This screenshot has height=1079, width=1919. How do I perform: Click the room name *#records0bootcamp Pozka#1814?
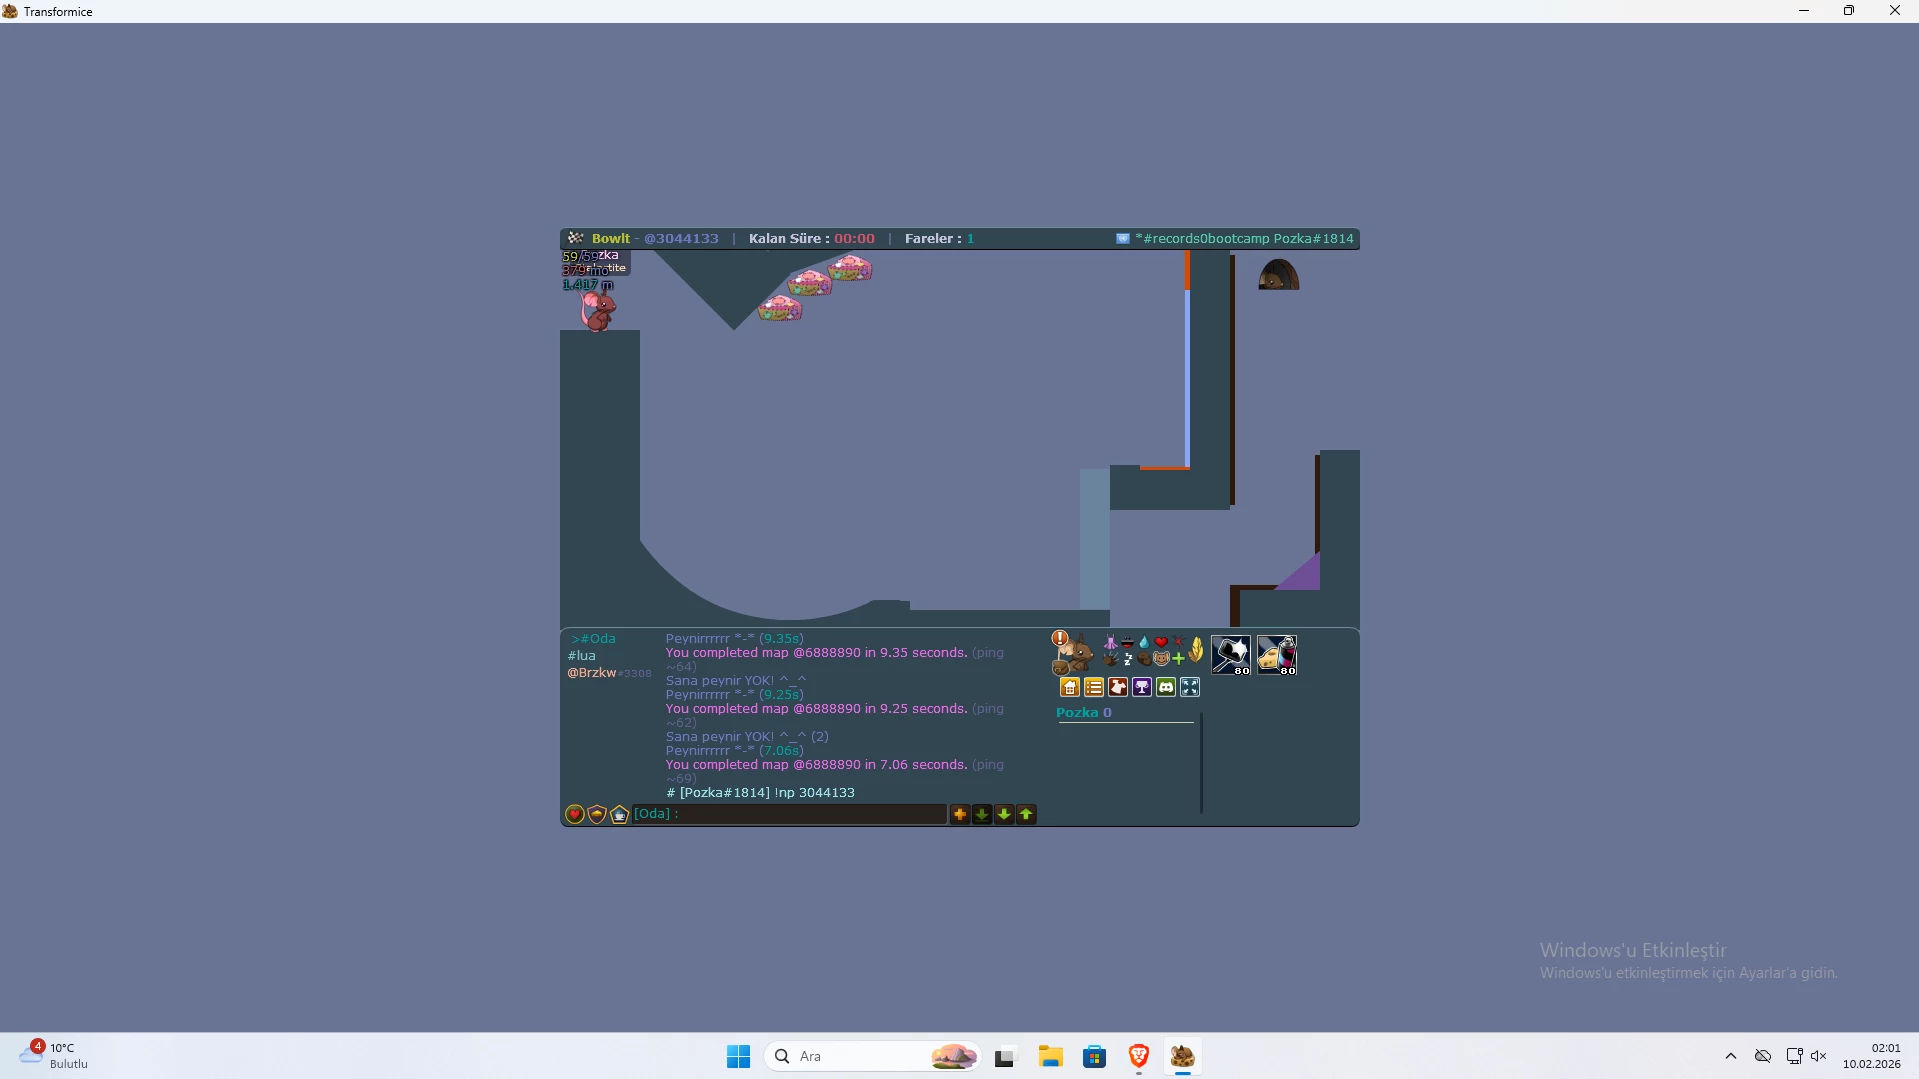[1244, 239]
